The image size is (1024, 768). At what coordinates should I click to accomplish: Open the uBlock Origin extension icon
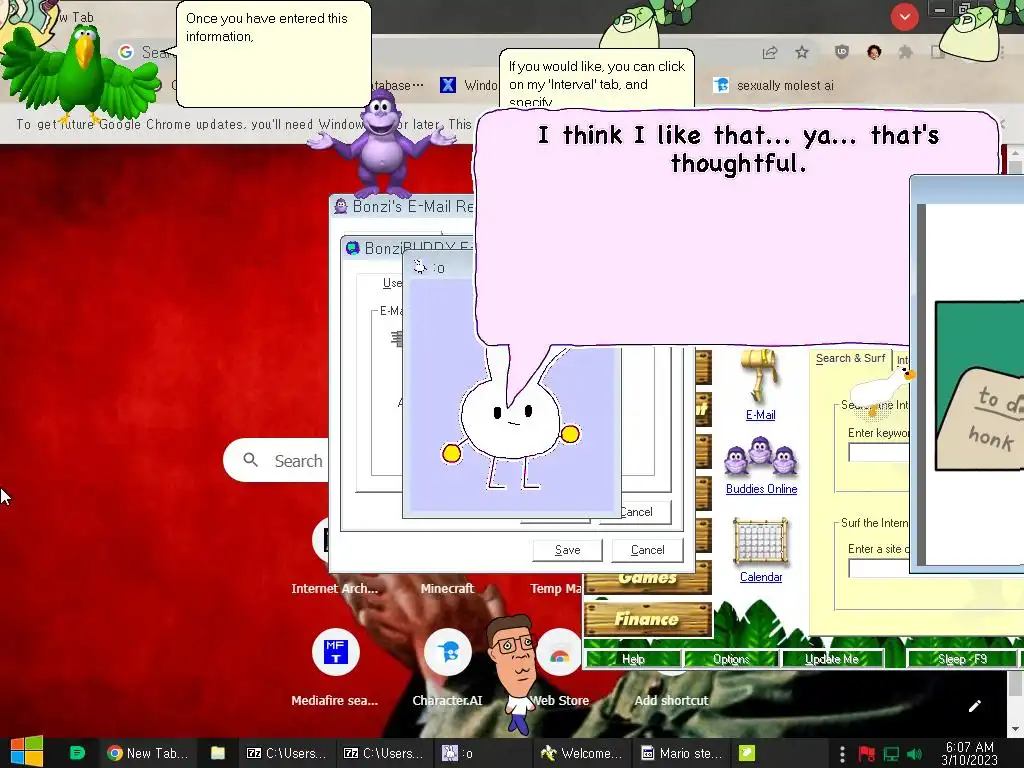[x=842, y=52]
